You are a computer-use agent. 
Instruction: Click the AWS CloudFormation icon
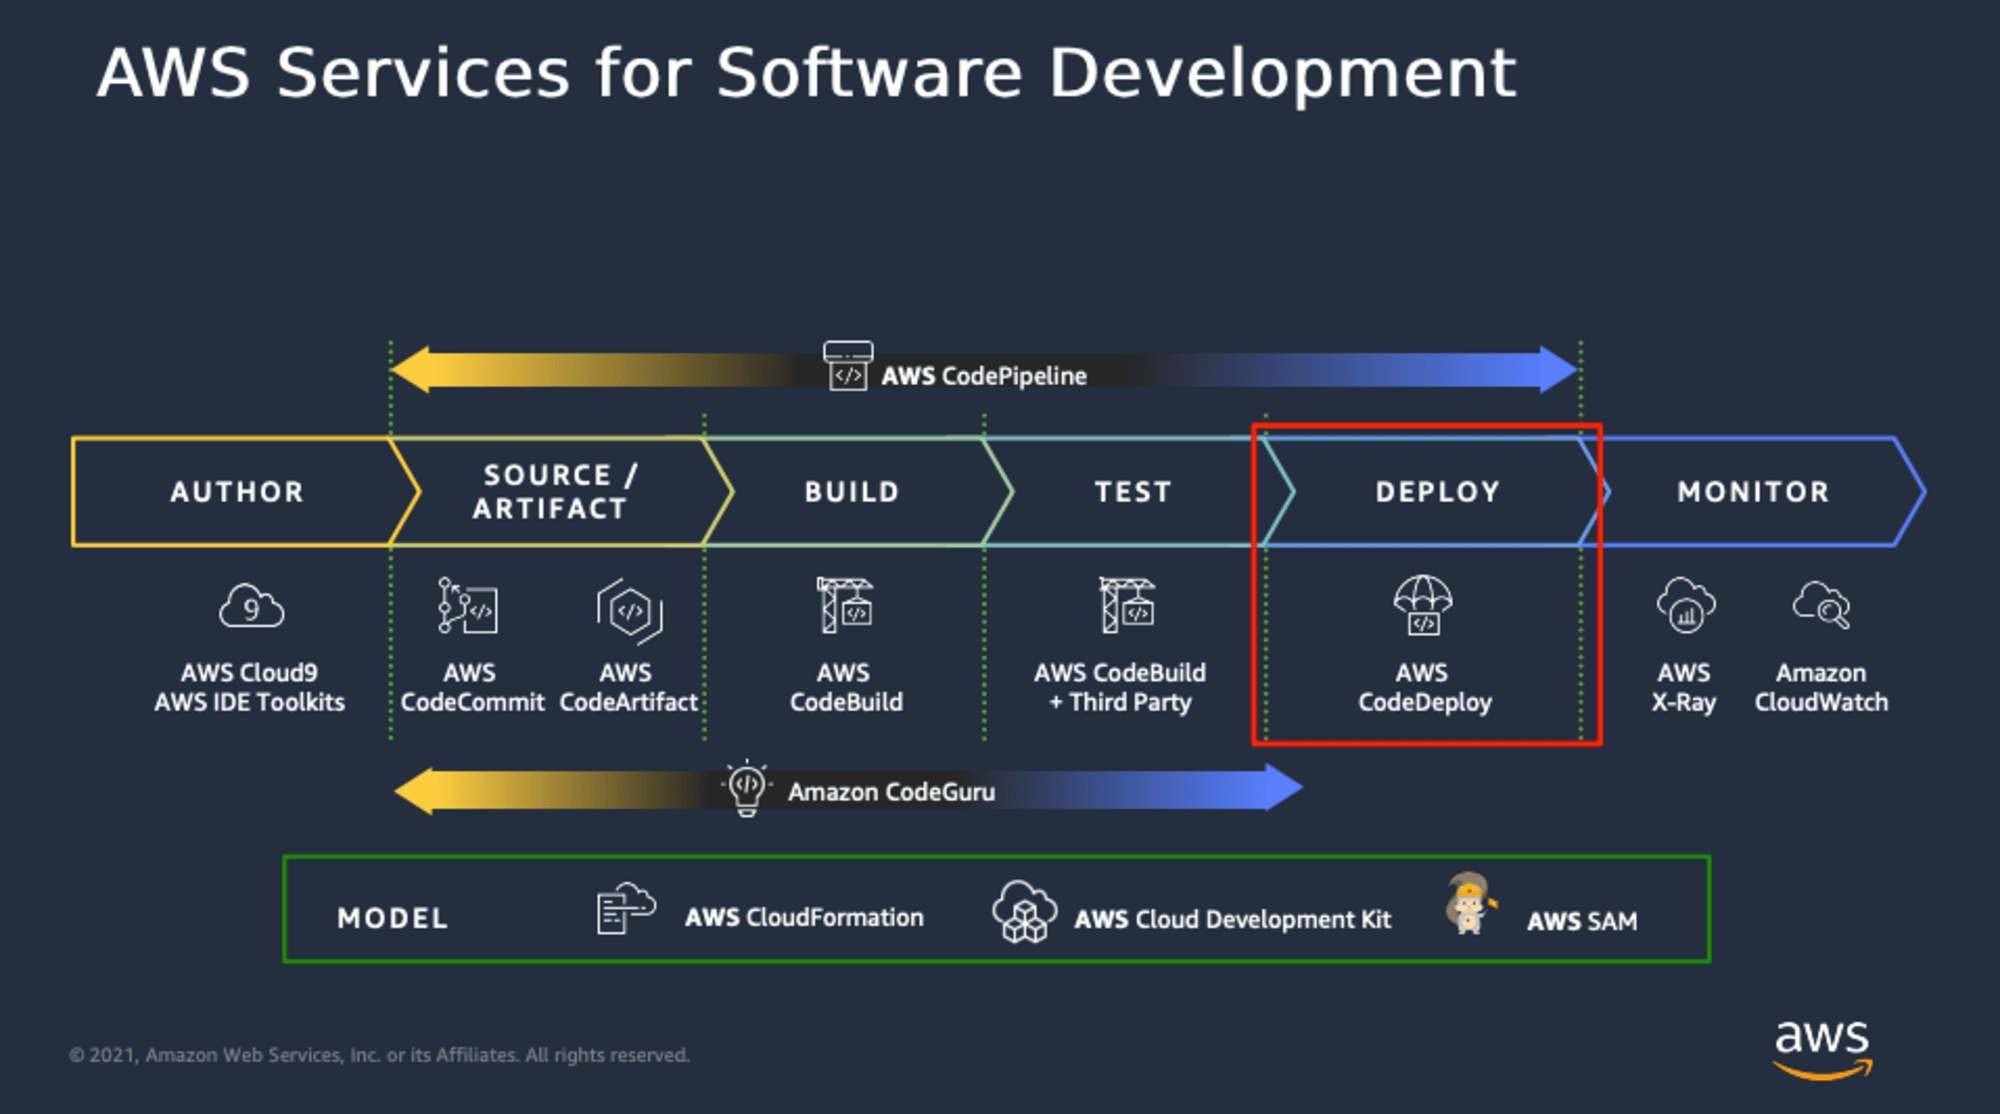tap(626, 908)
